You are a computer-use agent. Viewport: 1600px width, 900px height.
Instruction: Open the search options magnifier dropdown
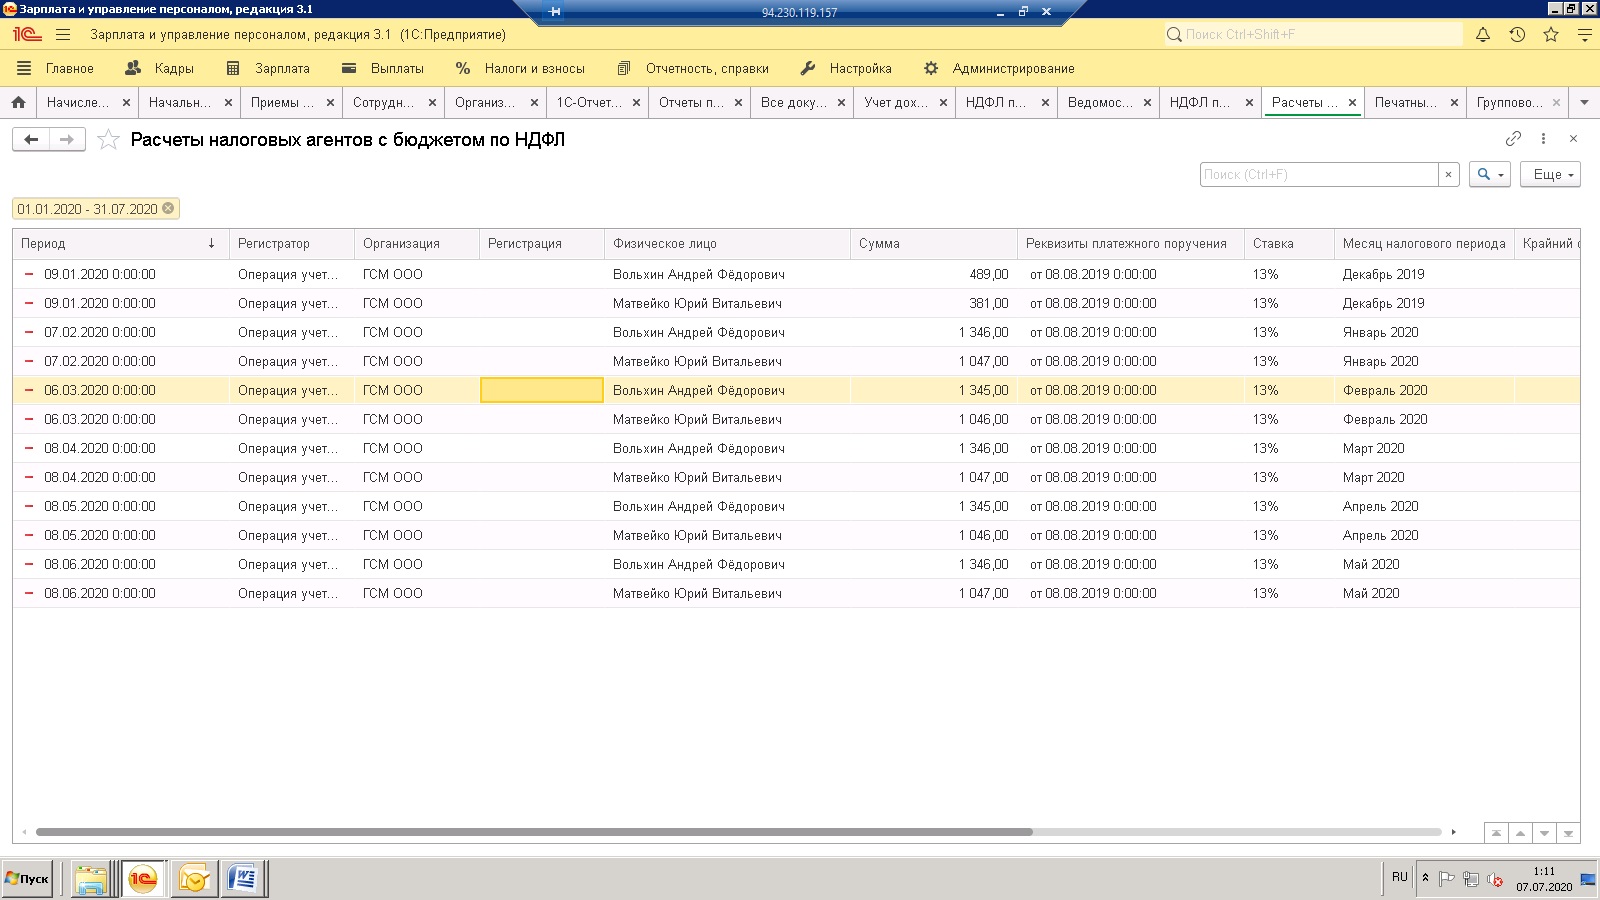click(x=1490, y=174)
